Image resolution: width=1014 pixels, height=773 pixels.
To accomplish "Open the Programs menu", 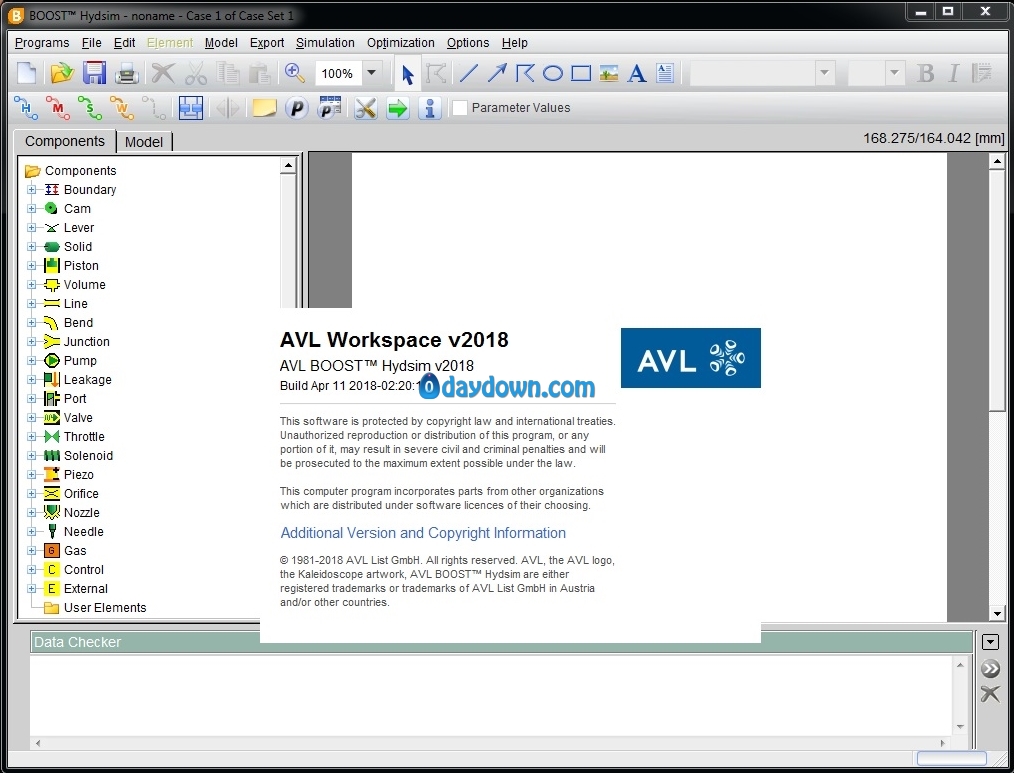I will (x=42, y=43).
